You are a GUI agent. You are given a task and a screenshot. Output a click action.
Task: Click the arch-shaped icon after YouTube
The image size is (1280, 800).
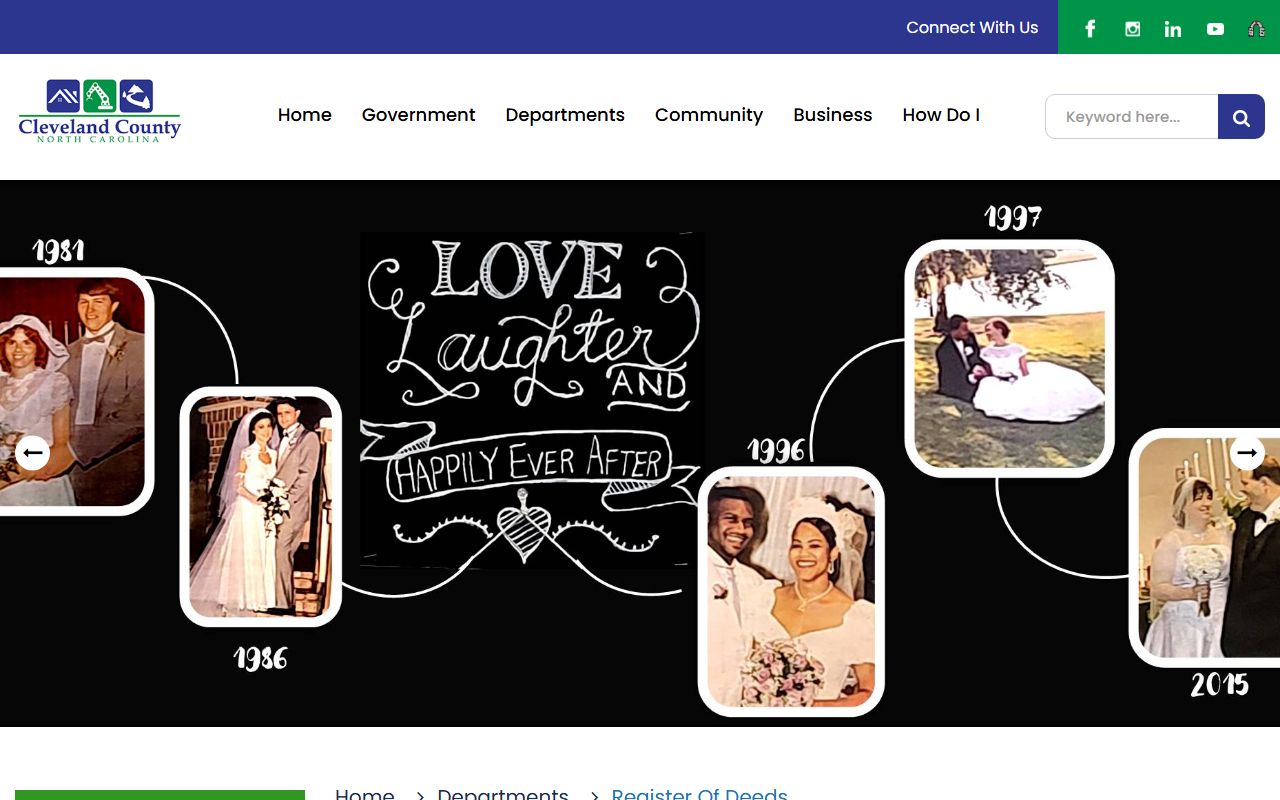click(1257, 28)
